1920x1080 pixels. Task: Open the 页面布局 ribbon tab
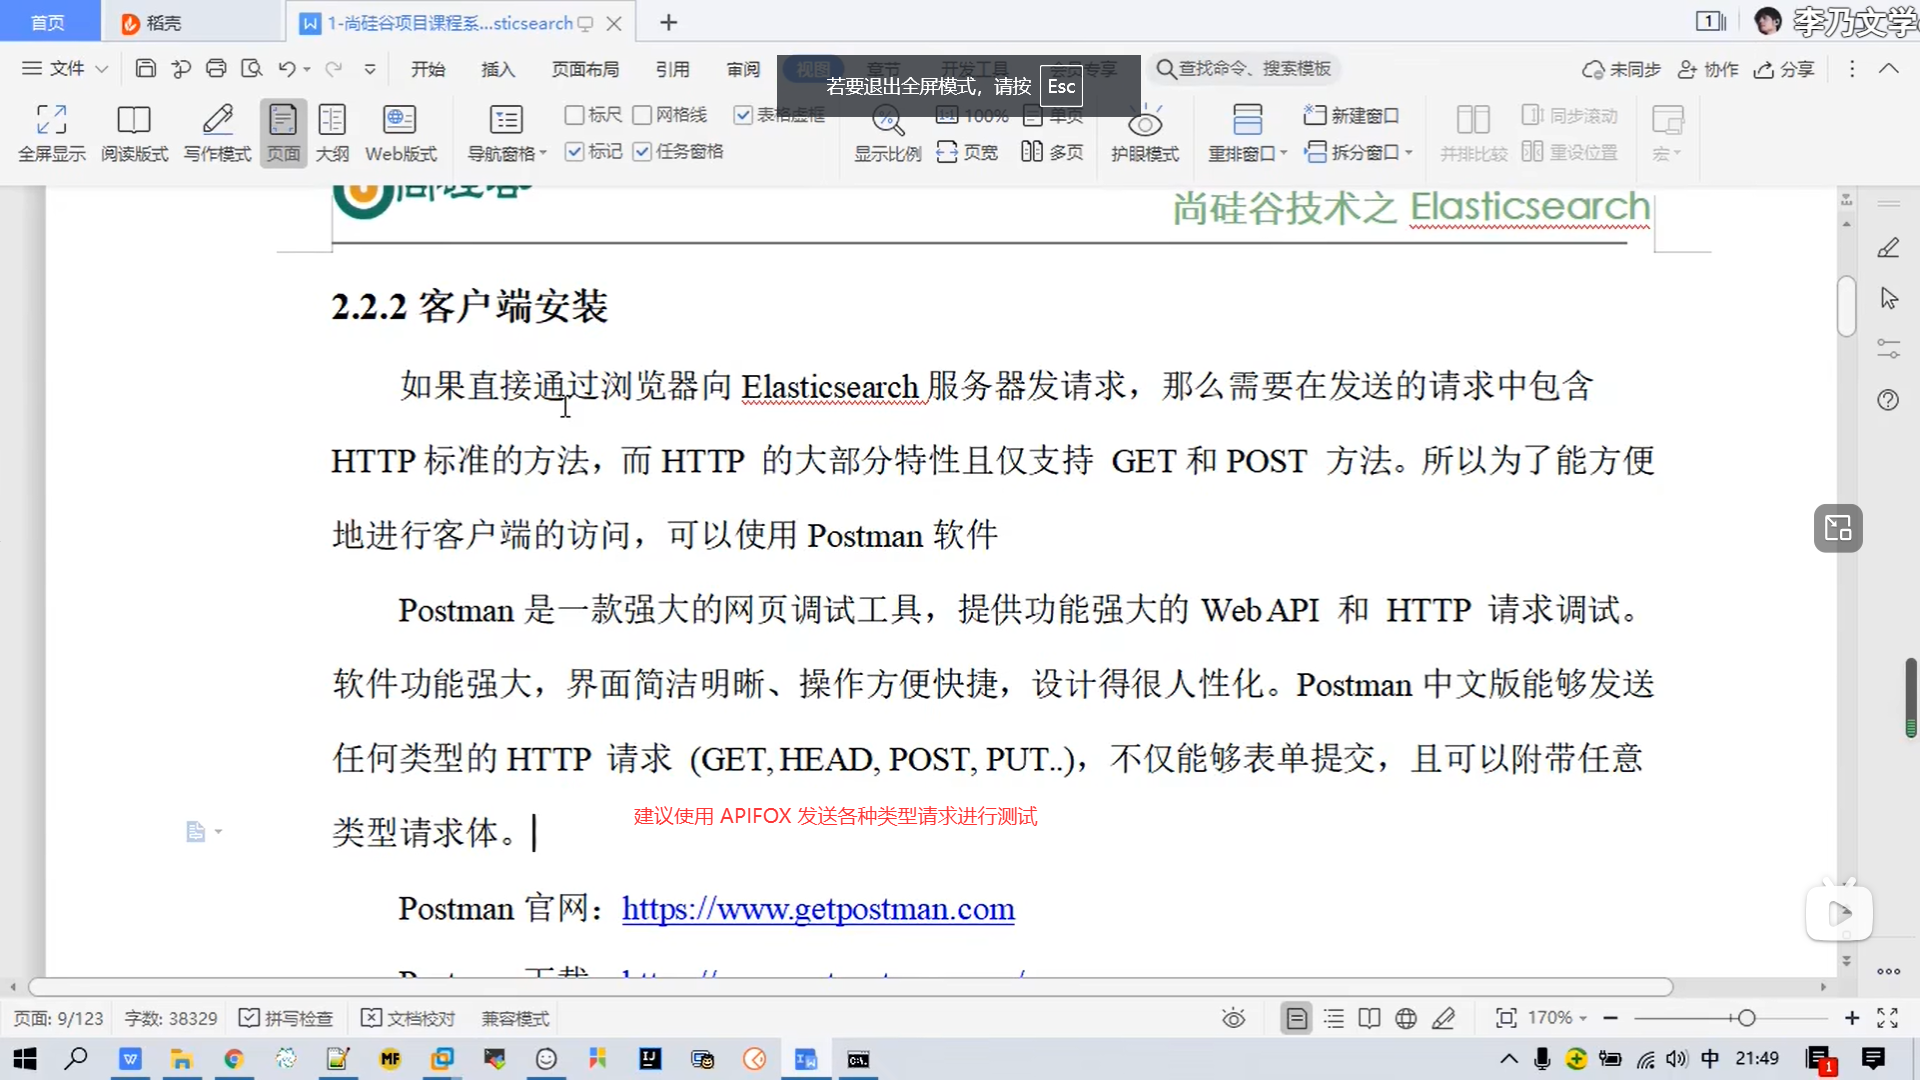pos(585,69)
